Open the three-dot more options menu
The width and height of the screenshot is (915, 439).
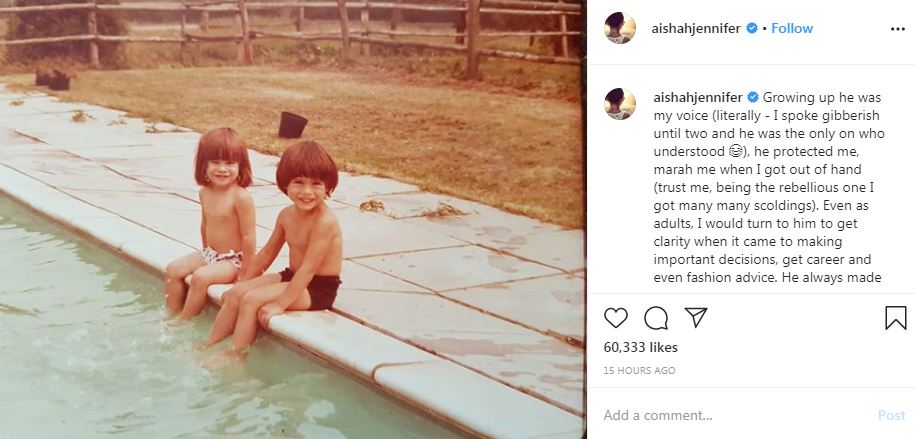(x=897, y=29)
